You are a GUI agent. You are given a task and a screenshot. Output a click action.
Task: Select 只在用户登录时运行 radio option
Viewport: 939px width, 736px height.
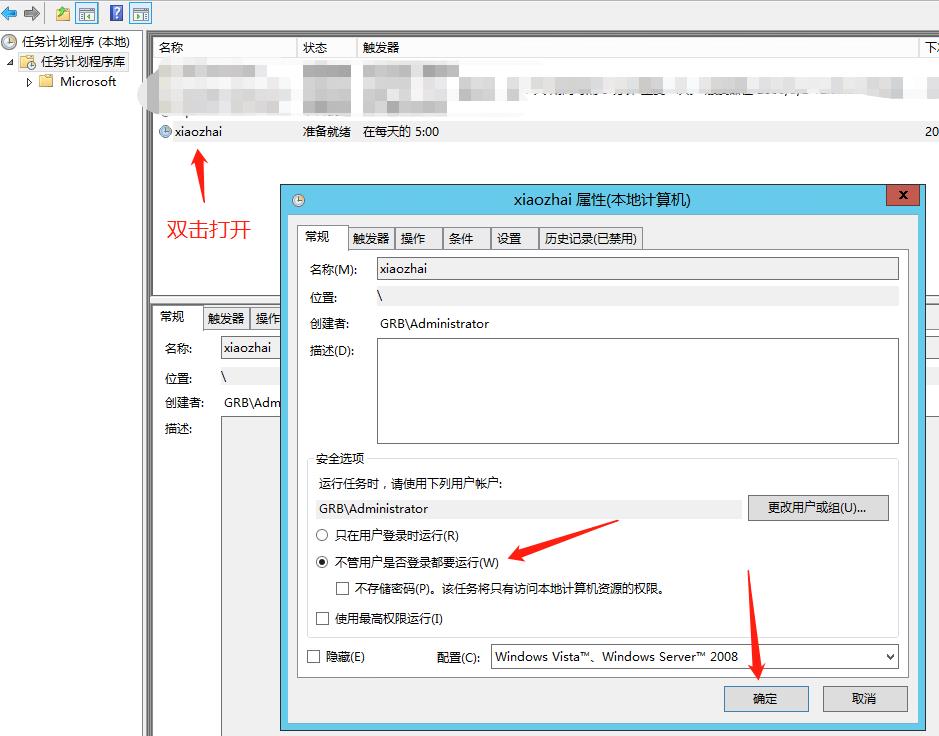[322, 535]
